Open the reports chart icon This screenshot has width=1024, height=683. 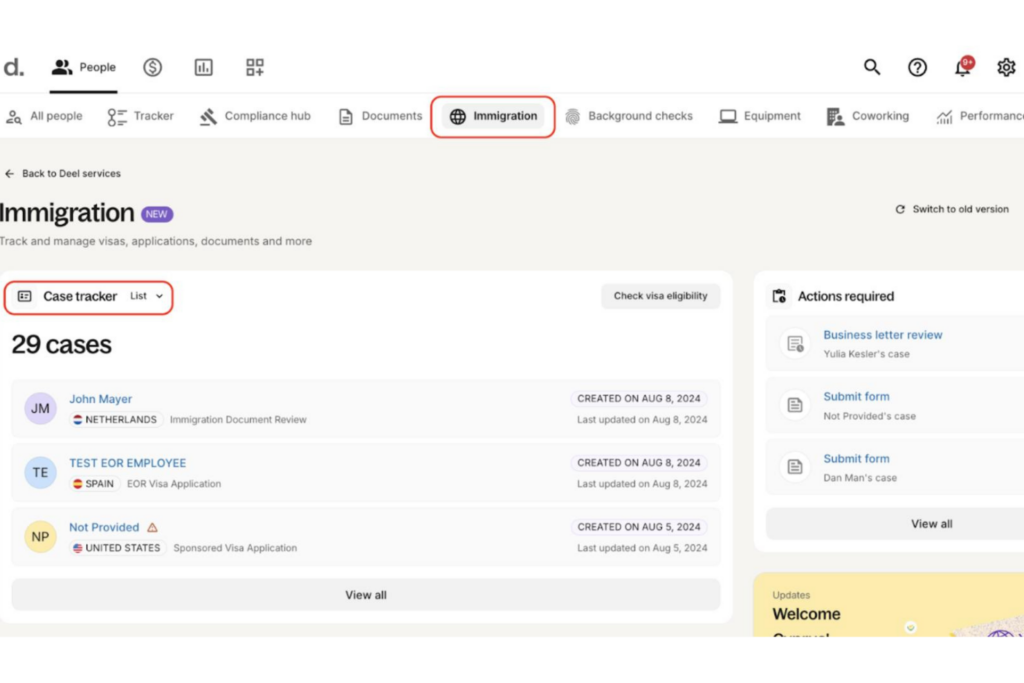[204, 67]
